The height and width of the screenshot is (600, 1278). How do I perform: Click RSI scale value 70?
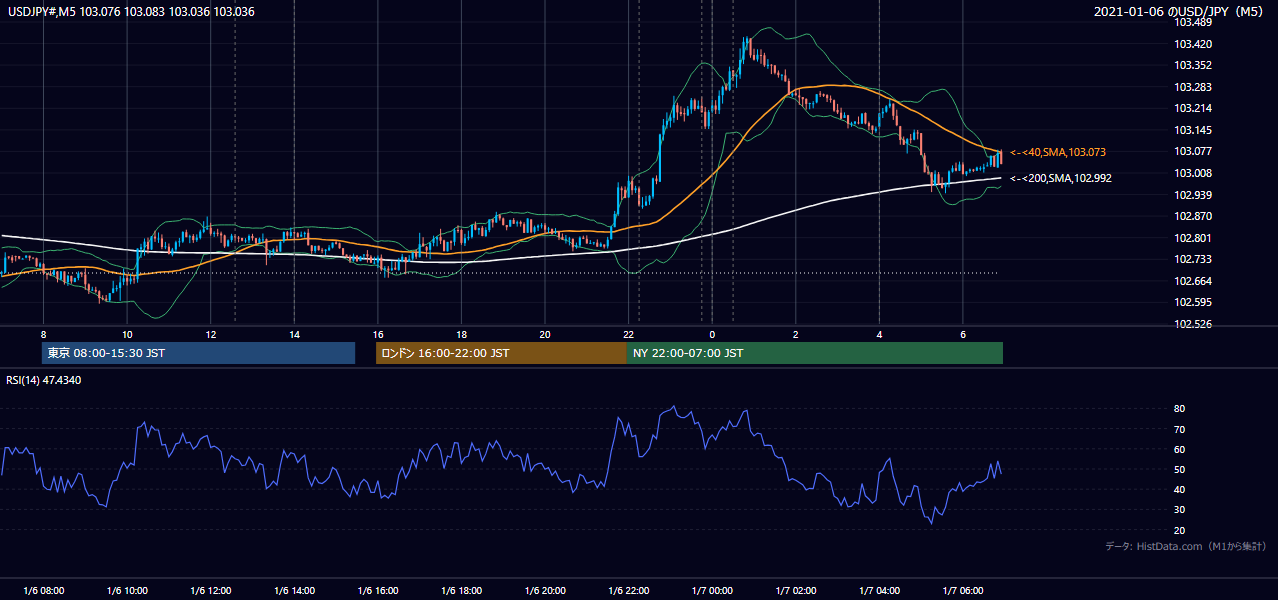(x=1180, y=430)
